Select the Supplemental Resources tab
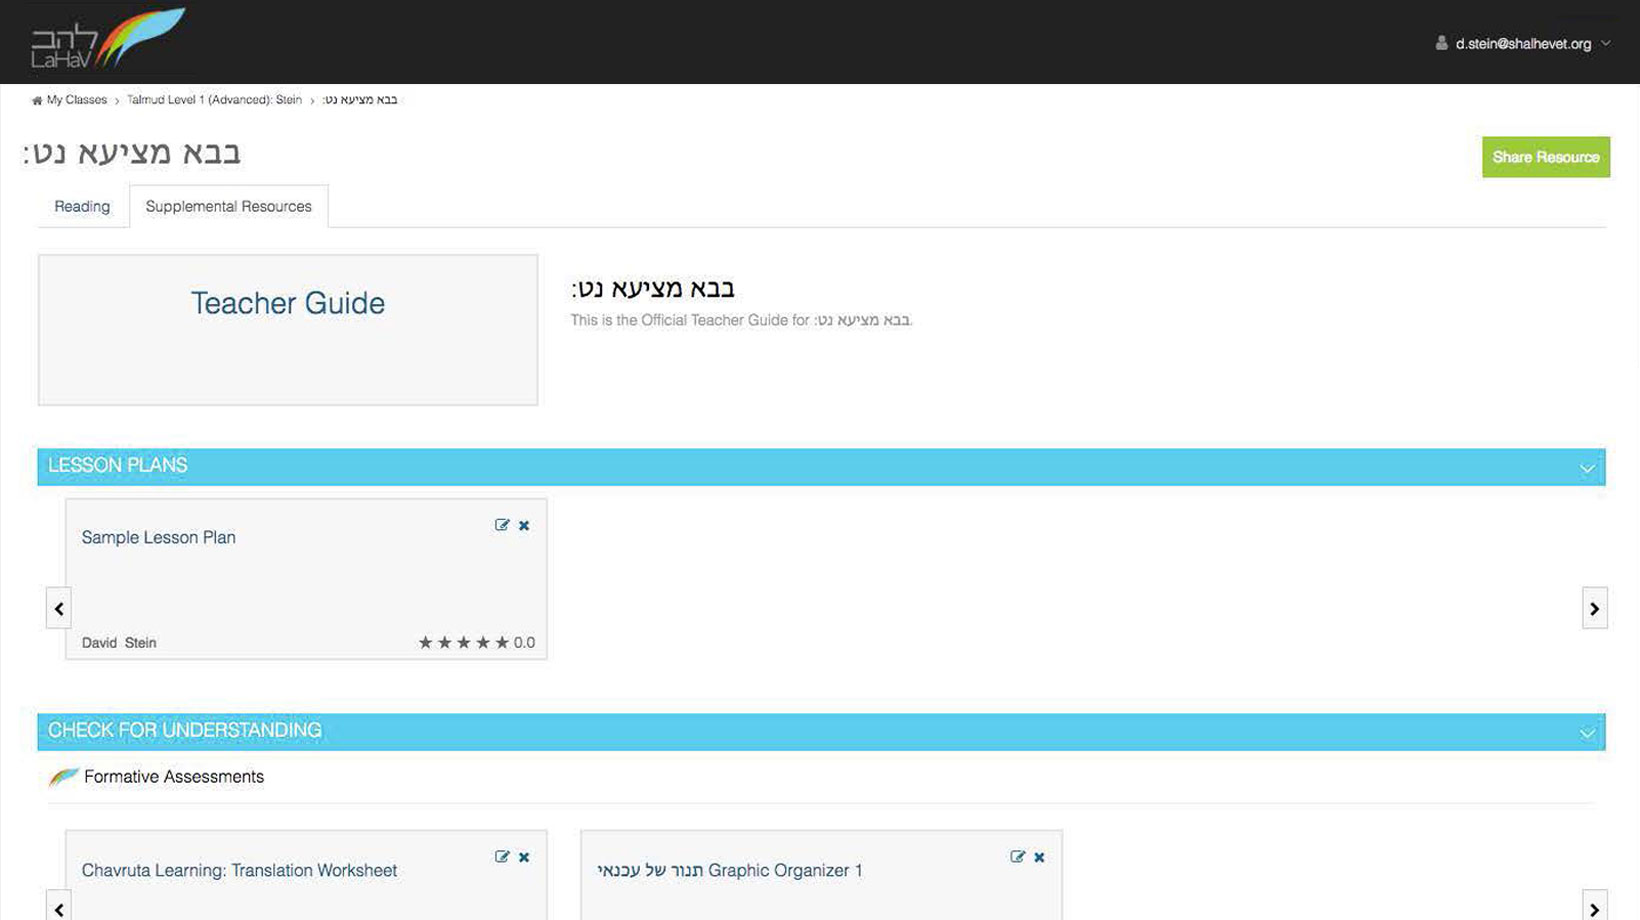Viewport: 1640px width, 920px height. pyautogui.click(x=228, y=206)
